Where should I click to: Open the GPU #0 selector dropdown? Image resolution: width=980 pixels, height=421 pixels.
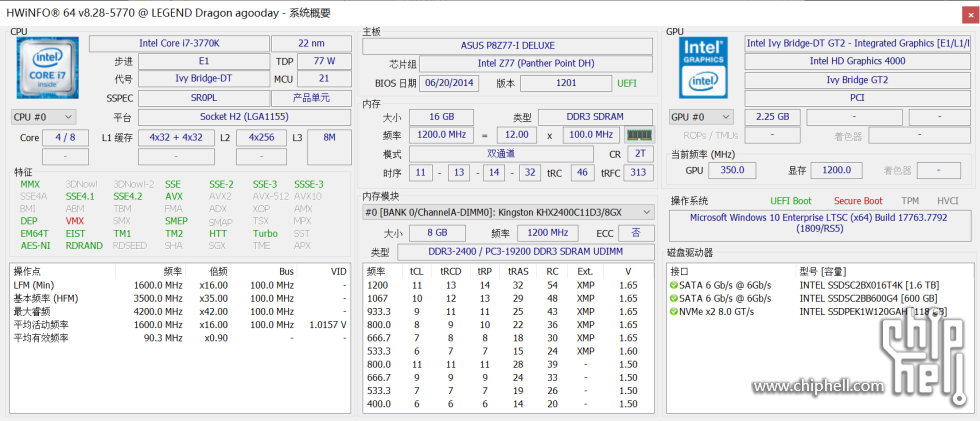[702, 117]
